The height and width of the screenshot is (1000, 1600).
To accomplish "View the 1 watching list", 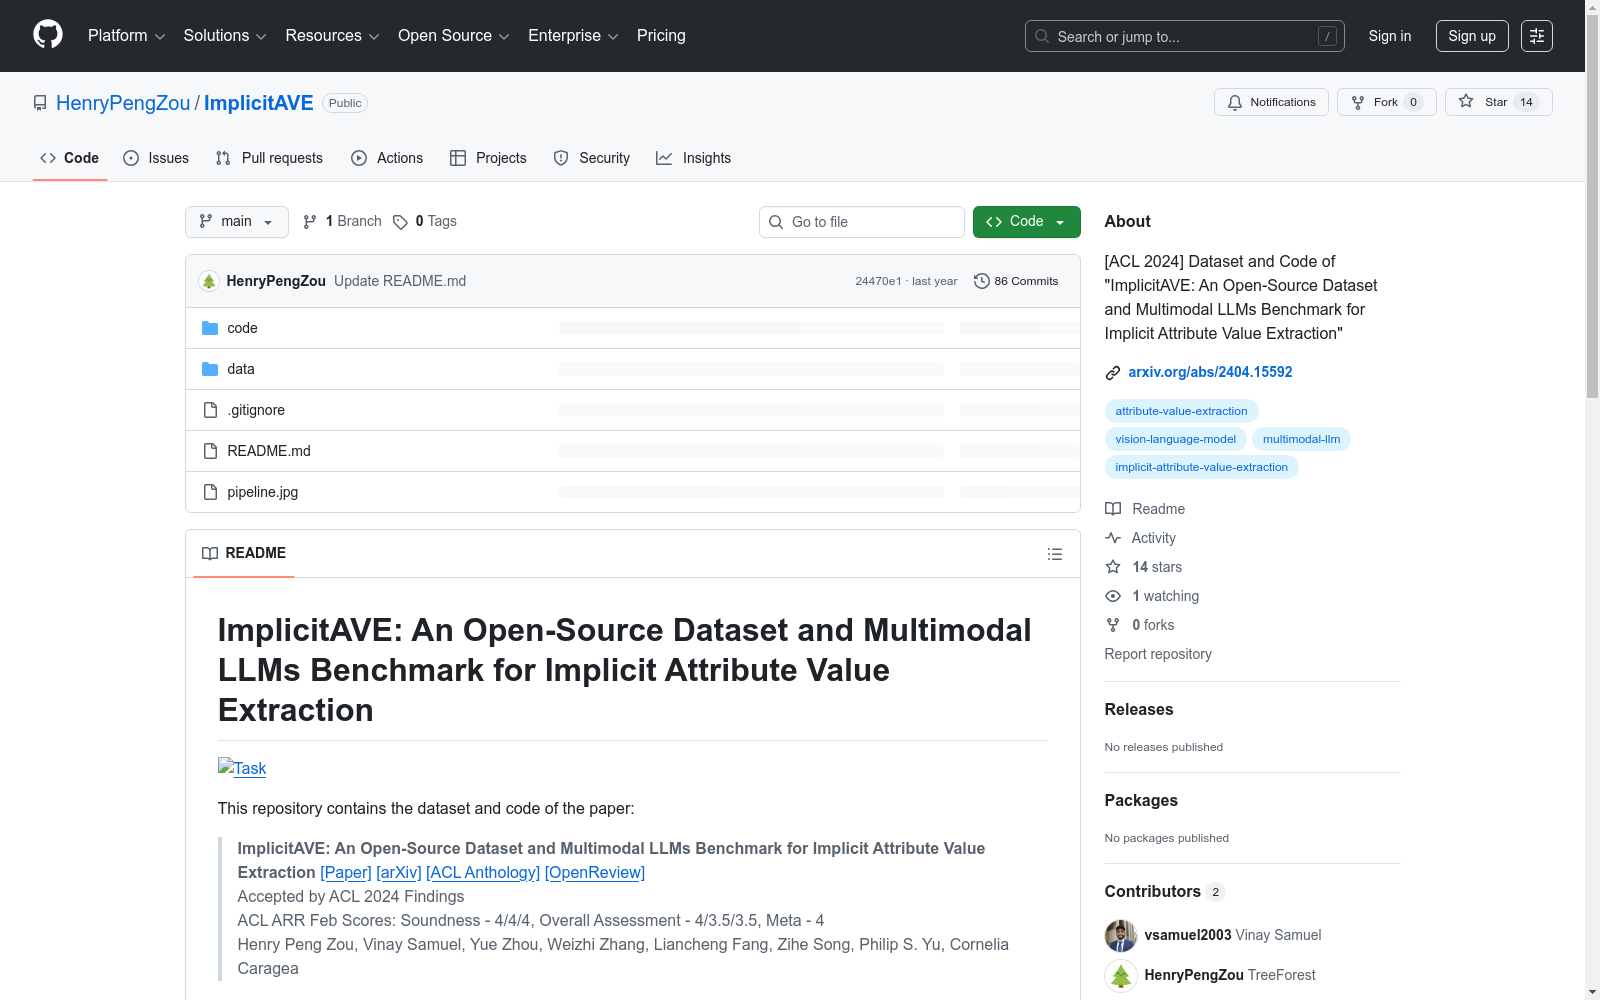I will (x=1165, y=596).
